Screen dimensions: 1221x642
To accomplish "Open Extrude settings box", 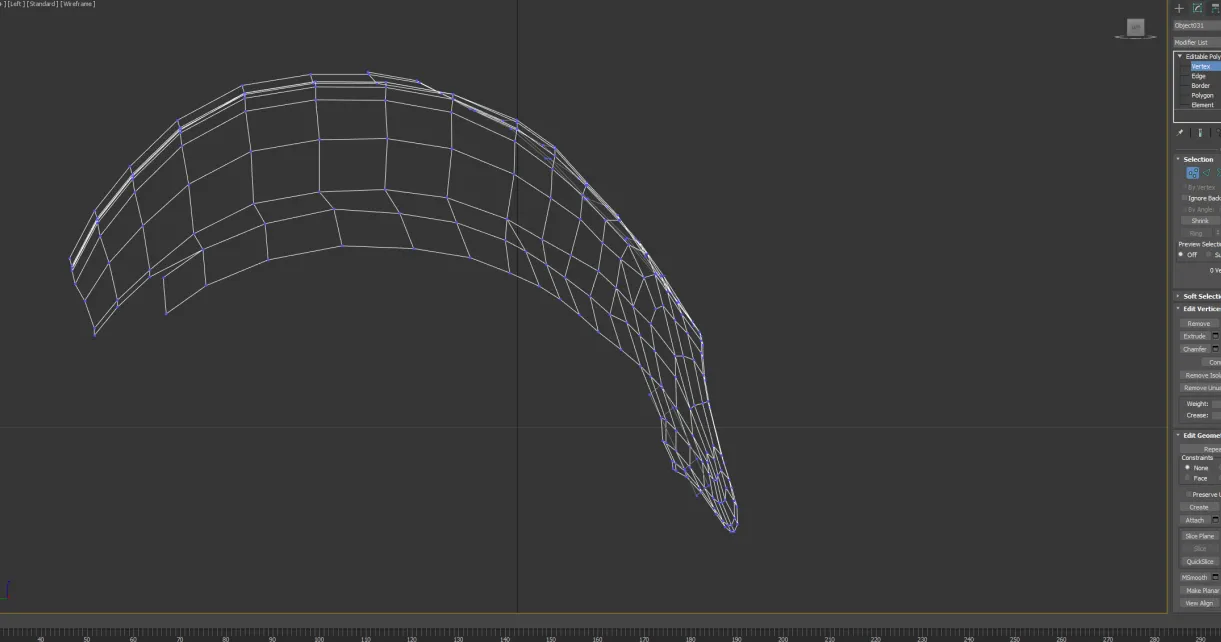I will click(x=1216, y=336).
